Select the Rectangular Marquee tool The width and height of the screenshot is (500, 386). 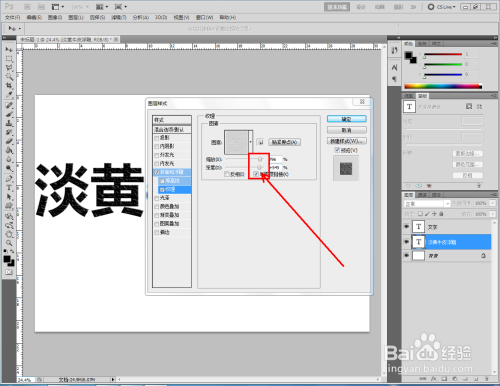click(x=9, y=59)
